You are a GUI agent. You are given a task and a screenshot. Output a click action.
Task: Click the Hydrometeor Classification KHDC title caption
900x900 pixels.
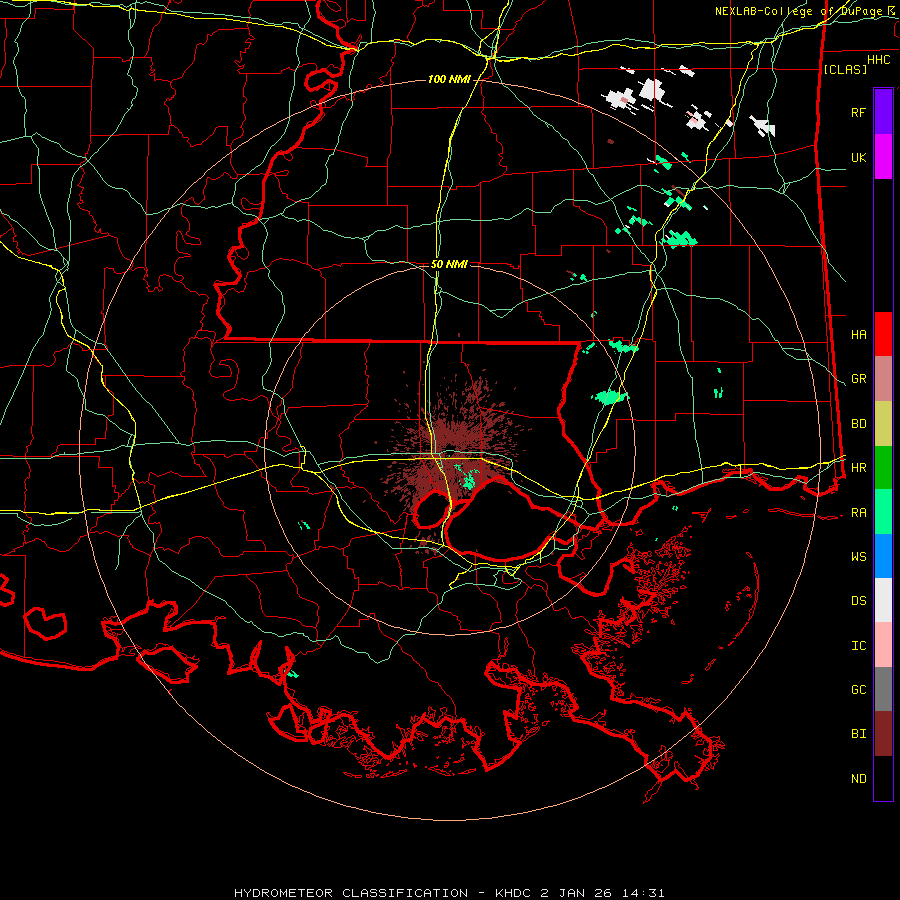(449, 893)
